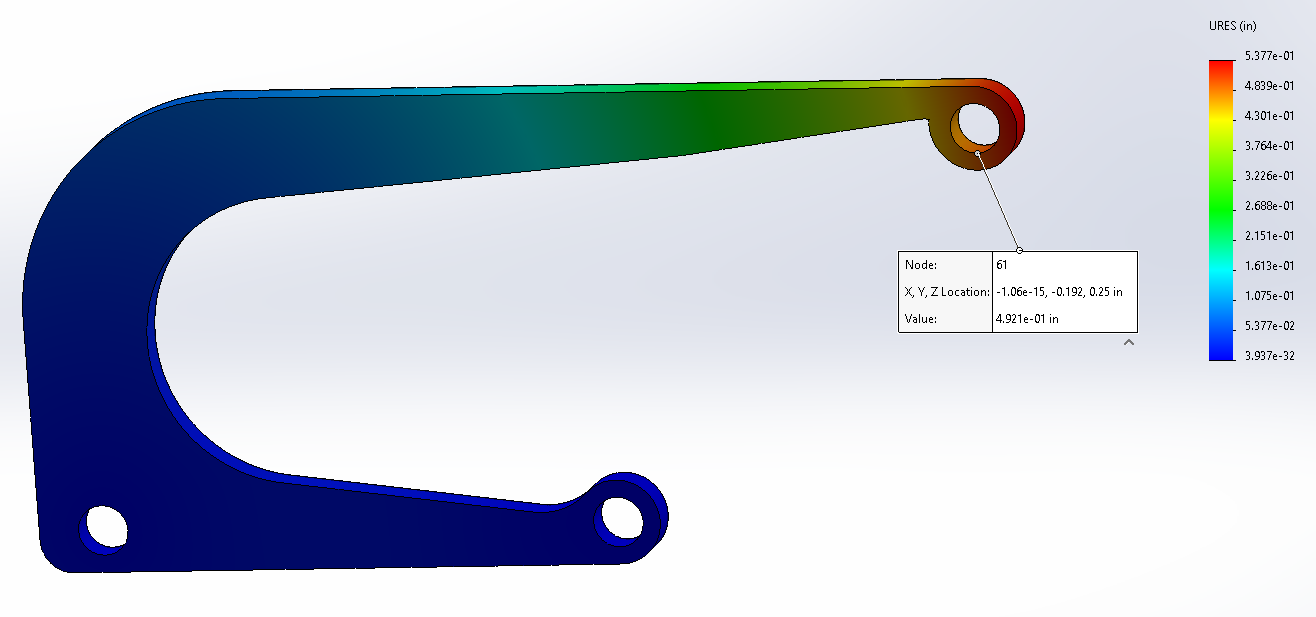Click the callout anchor circle atop probe box
The width and height of the screenshot is (1316, 617).
pos(1019,250)
